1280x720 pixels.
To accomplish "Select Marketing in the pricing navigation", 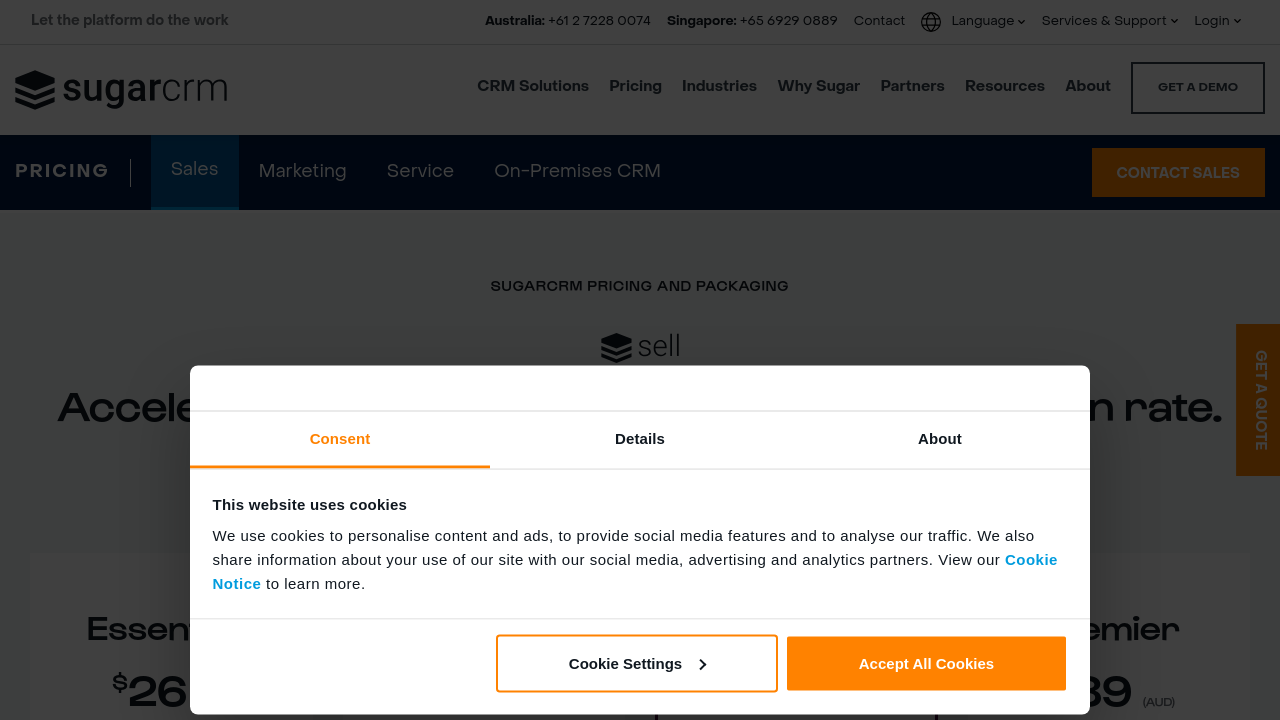I will [x=302, y=171].
